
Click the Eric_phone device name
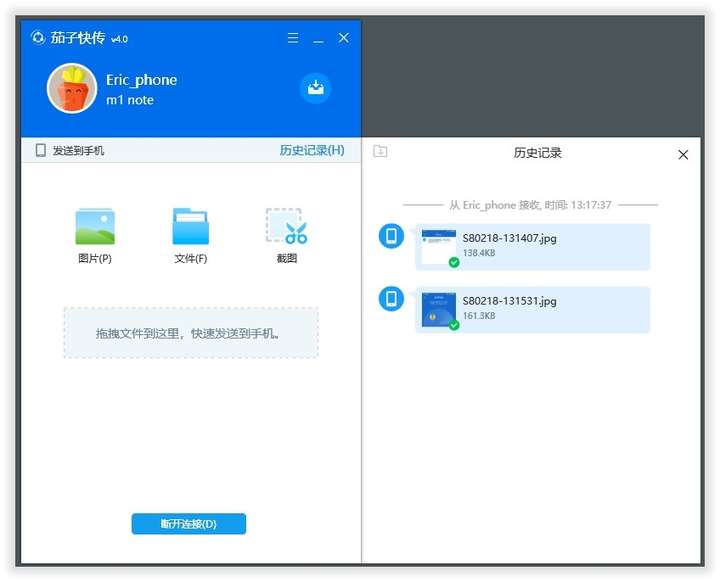coord(141,80)
